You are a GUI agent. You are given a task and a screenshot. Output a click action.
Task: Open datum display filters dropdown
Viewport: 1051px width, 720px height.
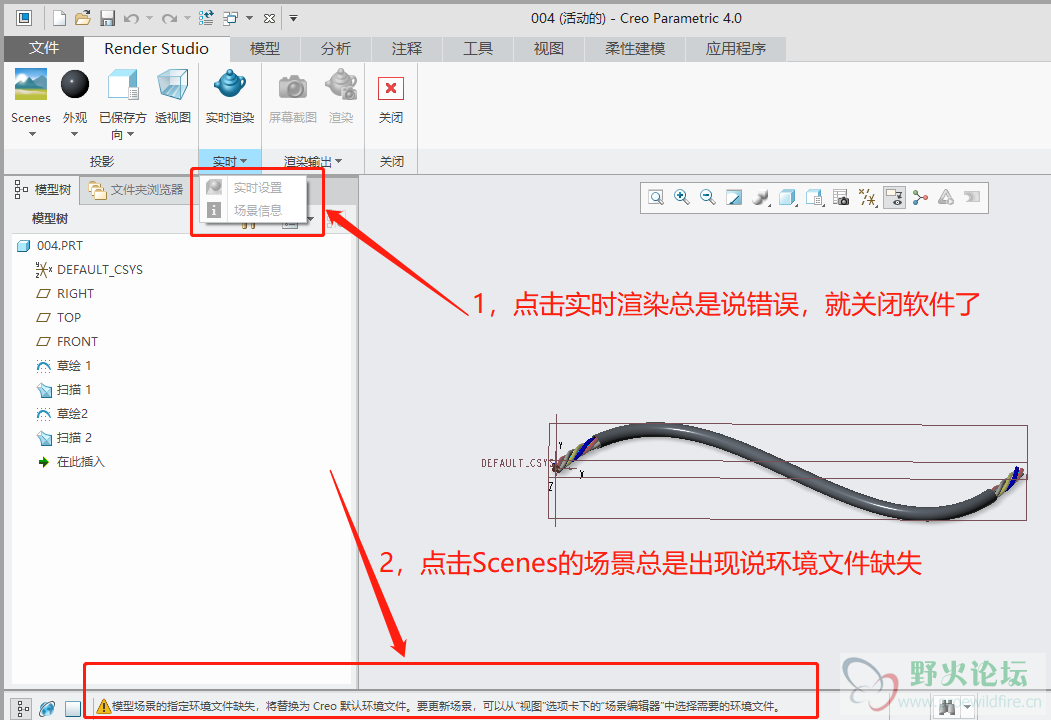[x=867, y=197]
